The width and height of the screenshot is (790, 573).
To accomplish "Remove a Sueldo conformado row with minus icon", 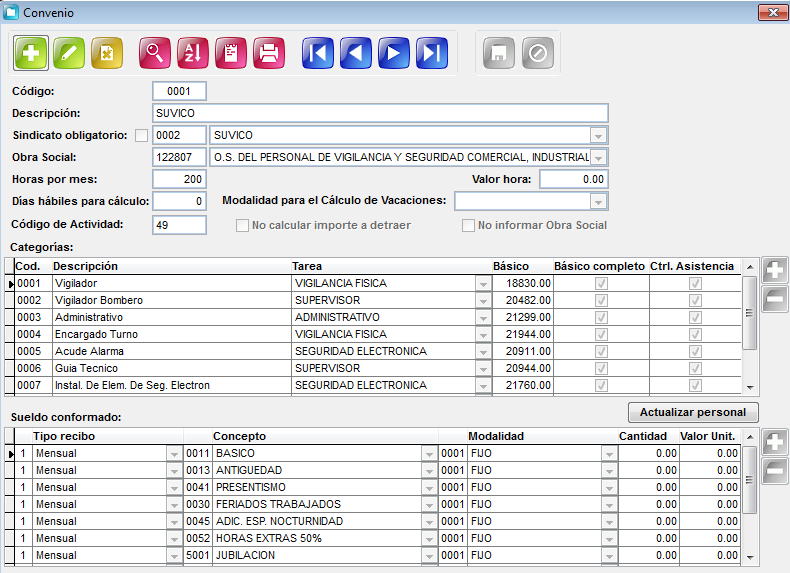I will pyautogui.click(x=774, y=471).
